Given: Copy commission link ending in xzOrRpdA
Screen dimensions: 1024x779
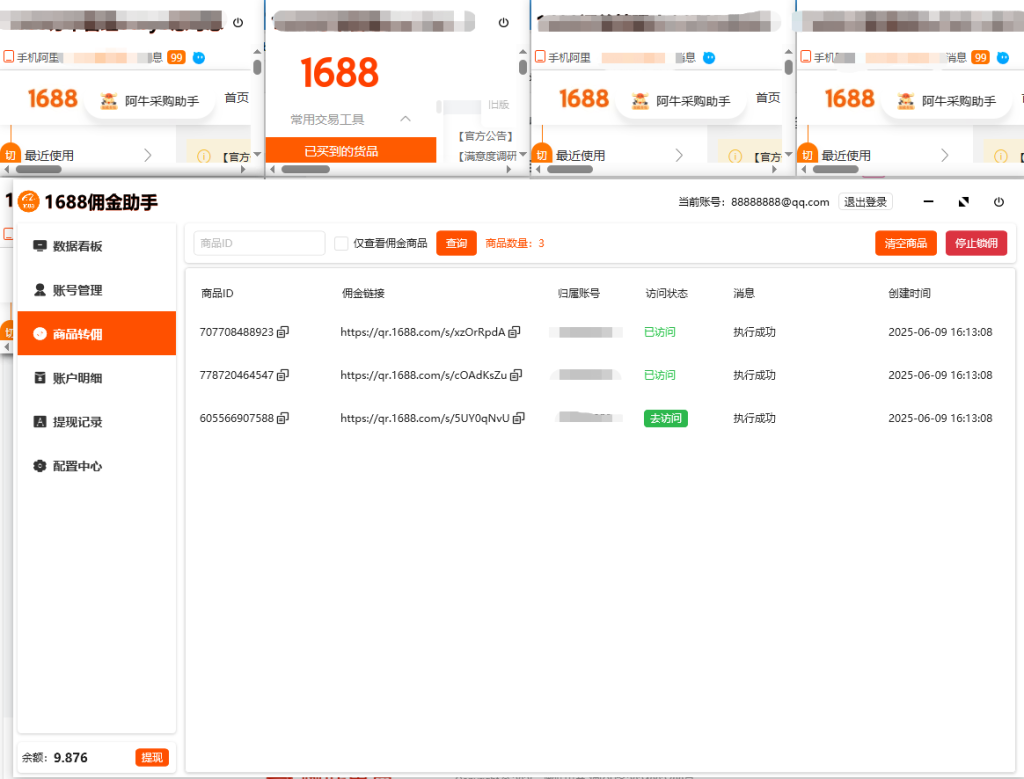Looking at the screenshot, I should click(516, 332).
